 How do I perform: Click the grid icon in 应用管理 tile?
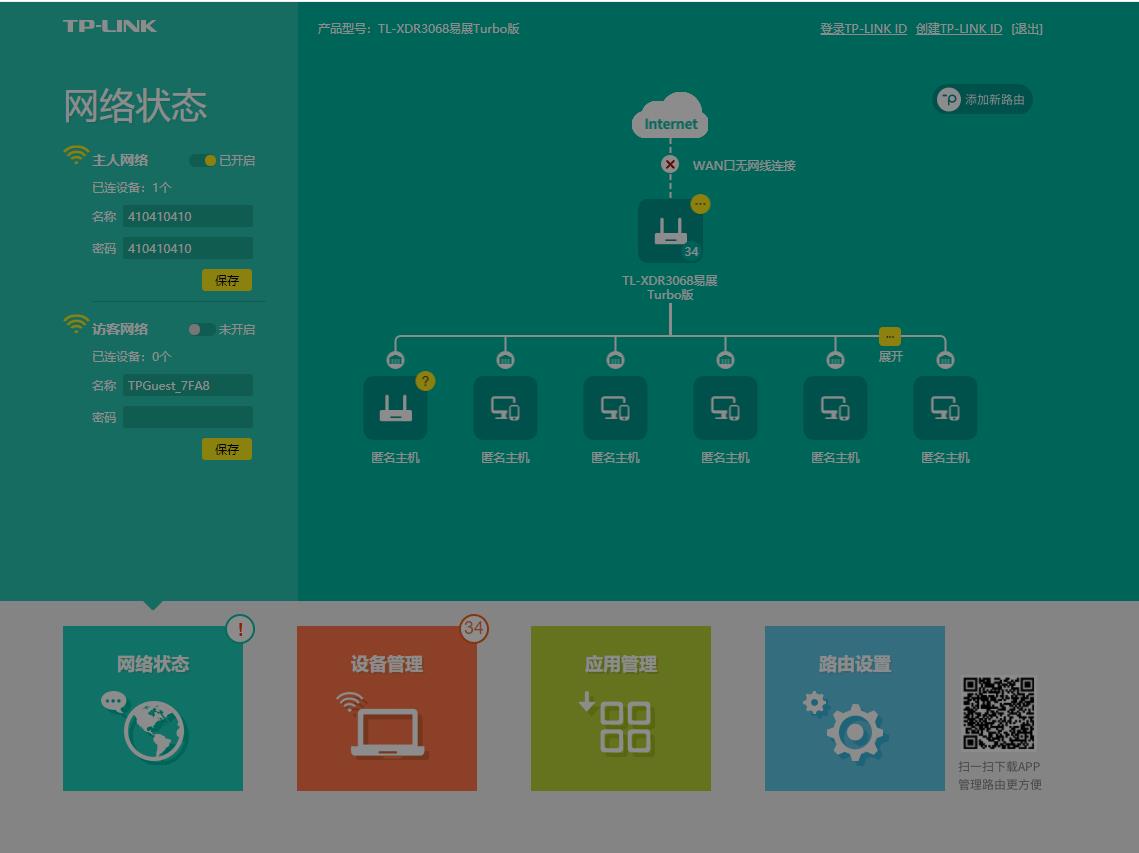[x=625, y=727]
